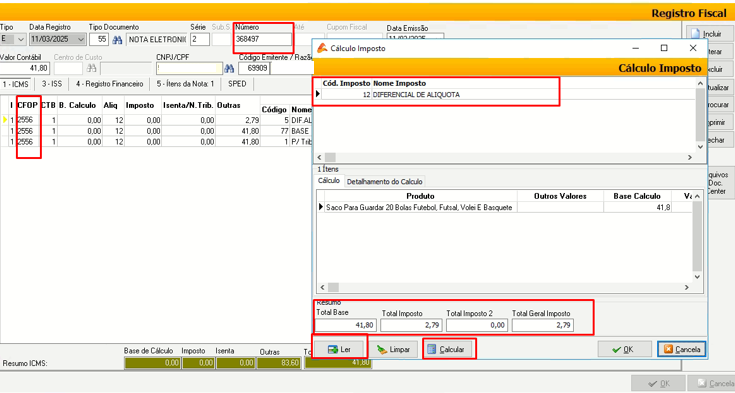Click the Tipo Documento code field 55

(98, 39)
